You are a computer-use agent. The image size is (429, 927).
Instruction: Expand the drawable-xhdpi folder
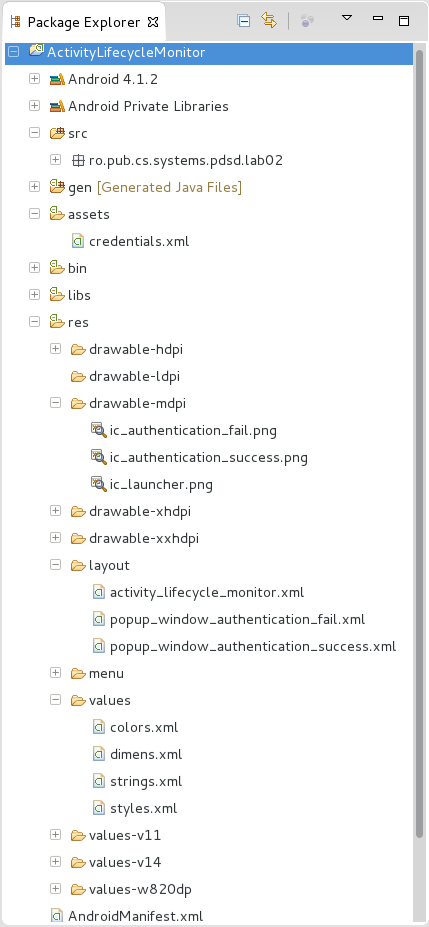tap(56, 511)
